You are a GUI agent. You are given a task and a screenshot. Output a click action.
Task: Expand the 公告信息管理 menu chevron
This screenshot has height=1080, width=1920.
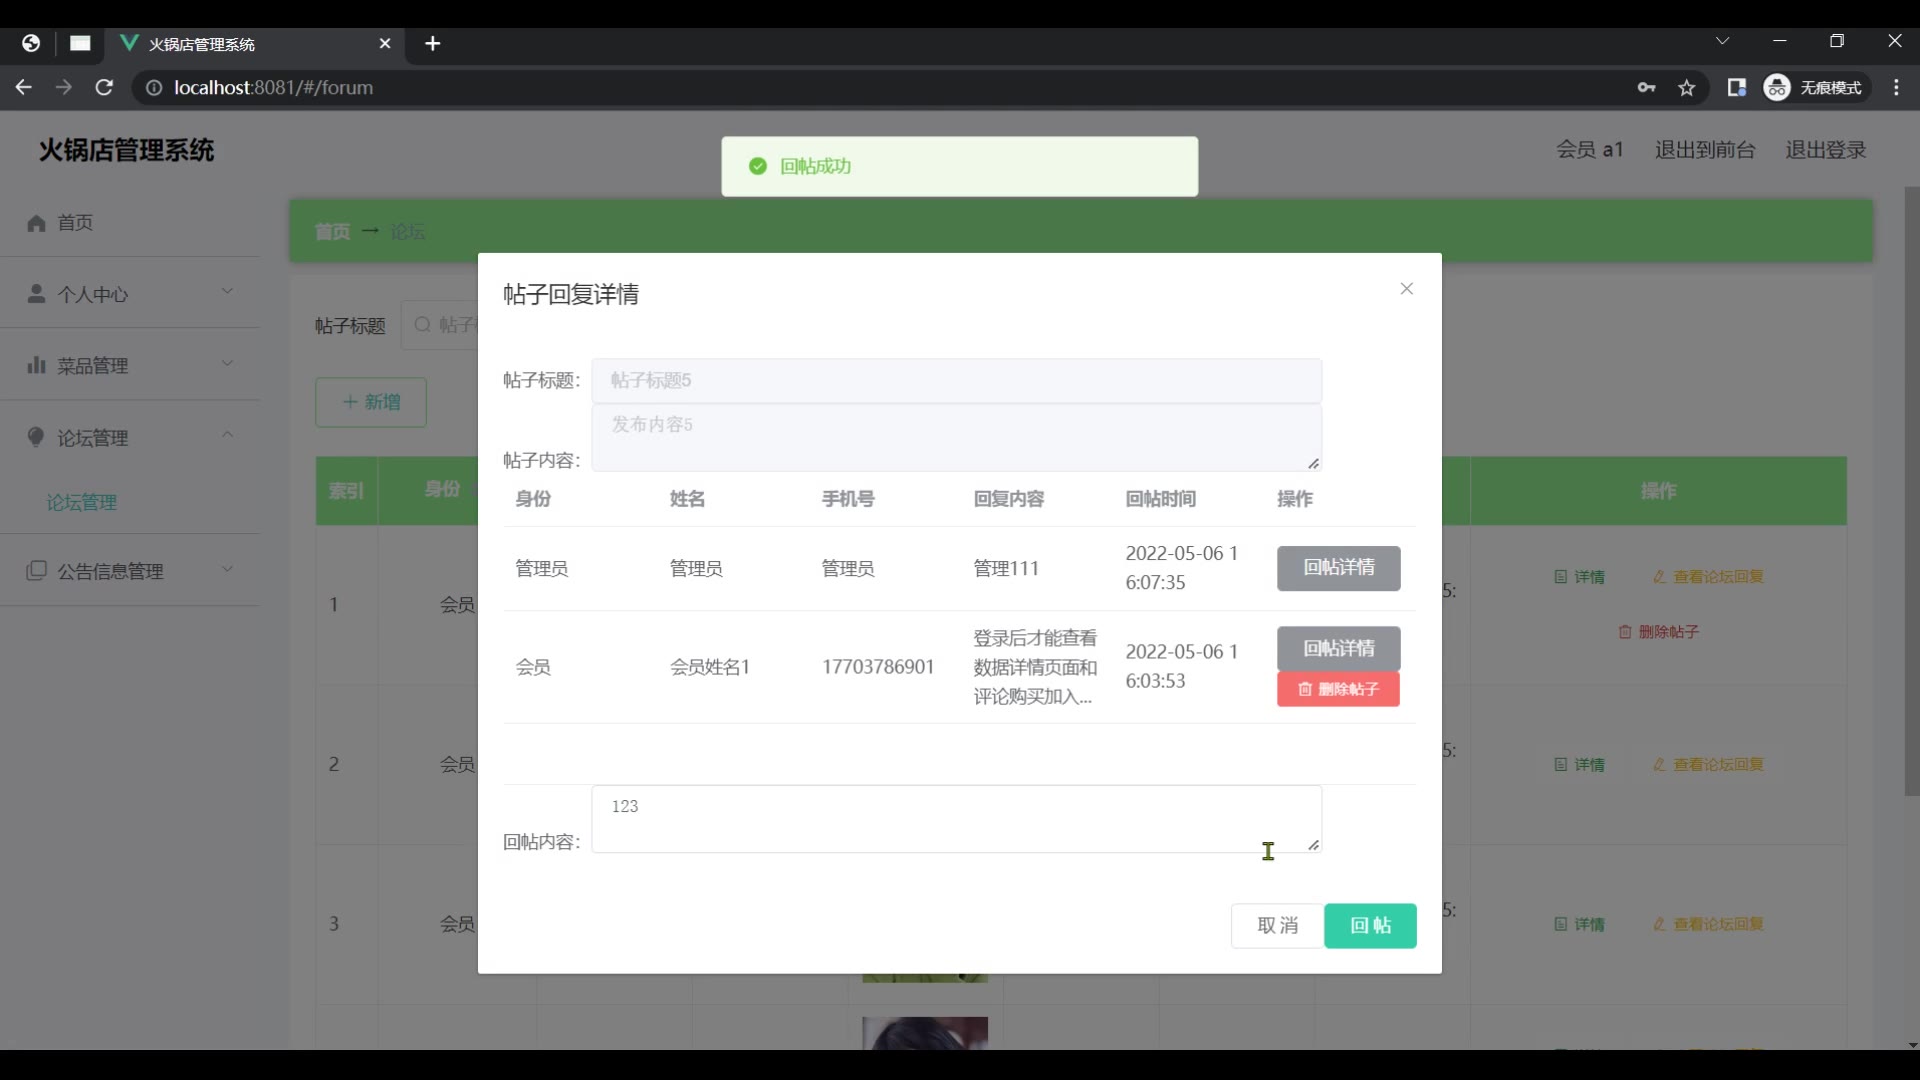[227, 569]
